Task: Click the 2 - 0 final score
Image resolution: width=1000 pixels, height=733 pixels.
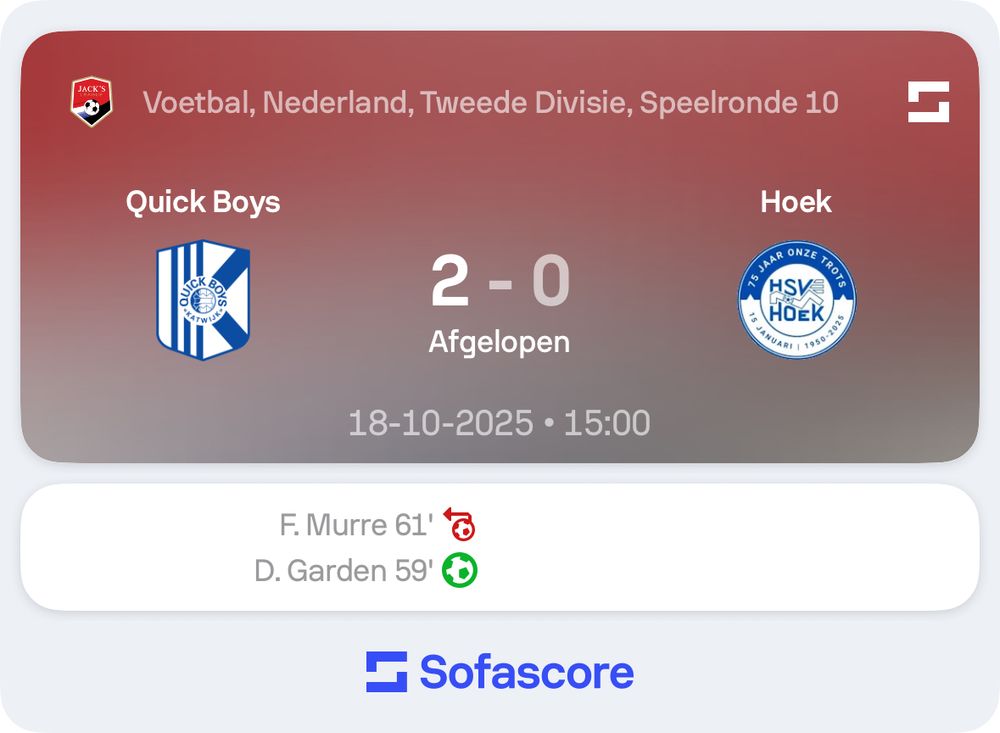Action: 500,281
